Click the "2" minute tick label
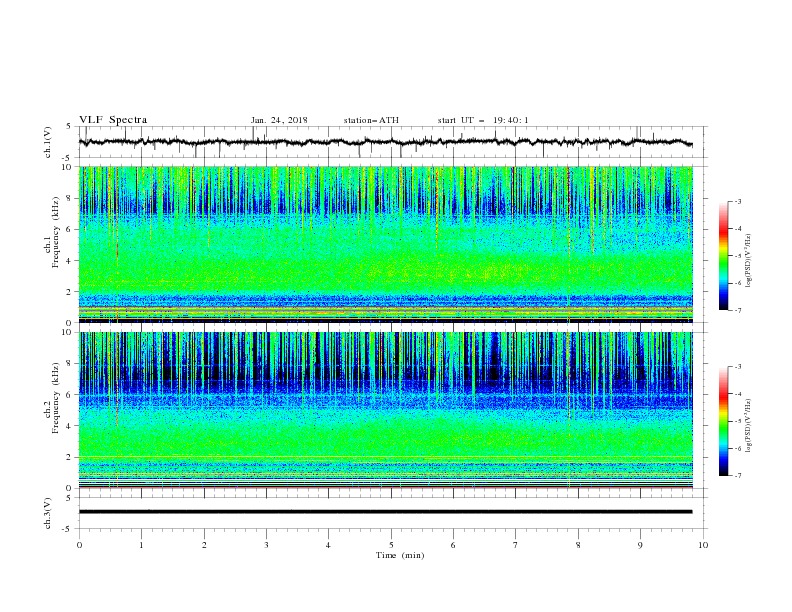This screenshot has width=792, height=612. (204, 545)
